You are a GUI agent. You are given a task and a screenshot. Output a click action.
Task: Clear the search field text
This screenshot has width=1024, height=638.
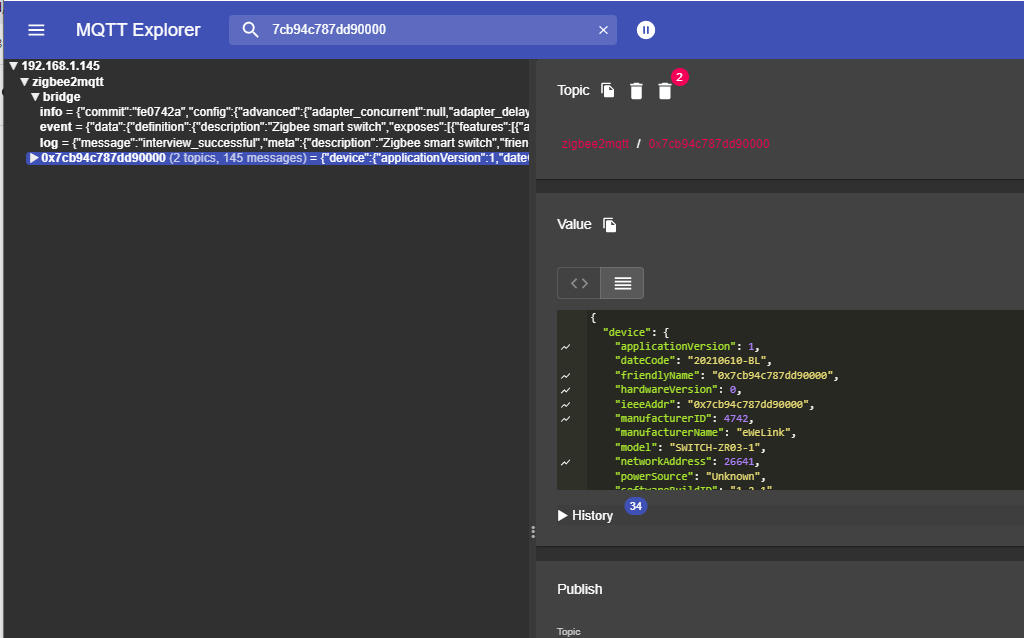click(603, 30)
